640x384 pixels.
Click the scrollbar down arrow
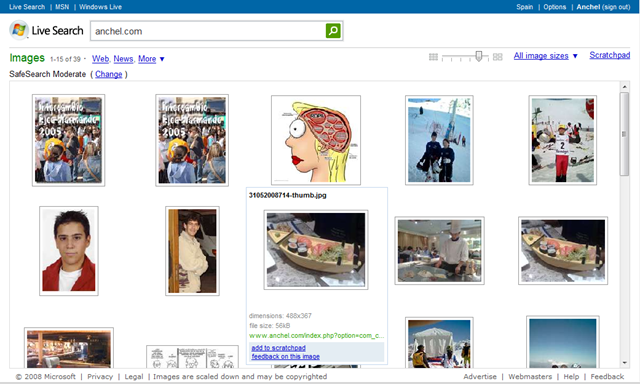(x=624, y=363)
